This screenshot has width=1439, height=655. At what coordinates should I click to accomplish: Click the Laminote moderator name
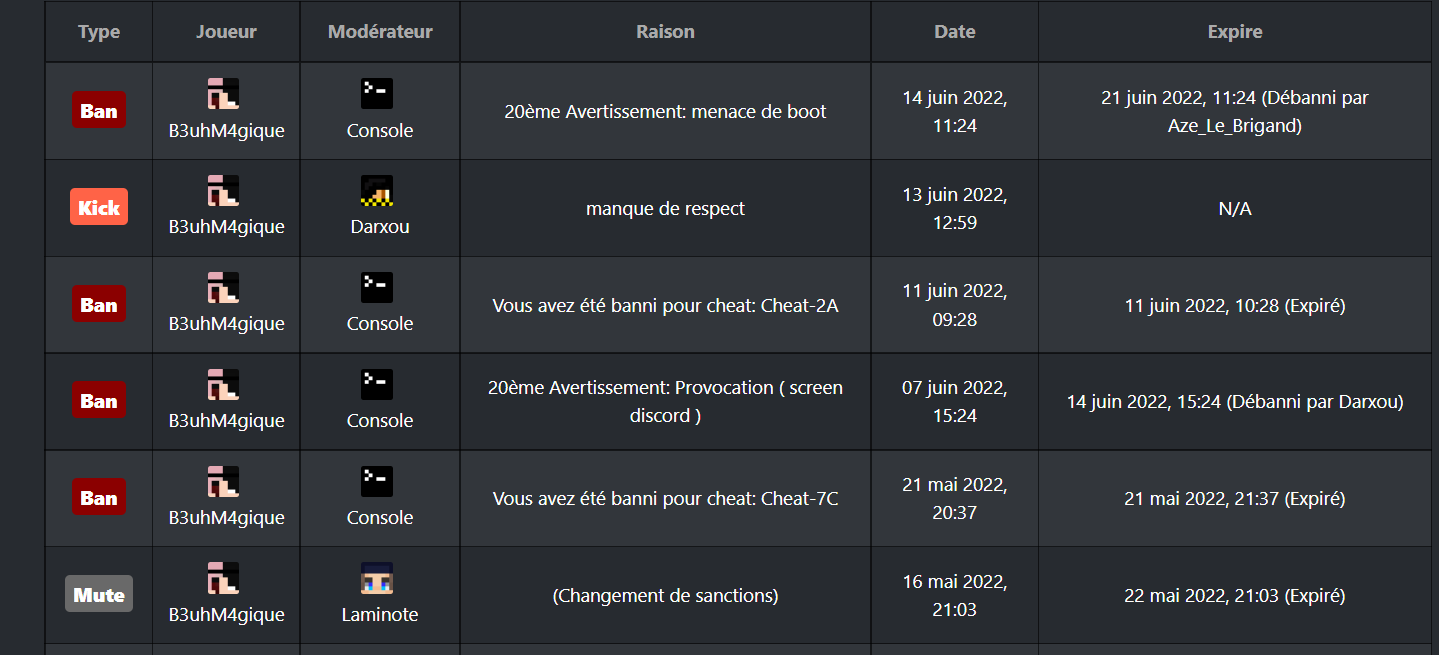[x=380, y=614]
